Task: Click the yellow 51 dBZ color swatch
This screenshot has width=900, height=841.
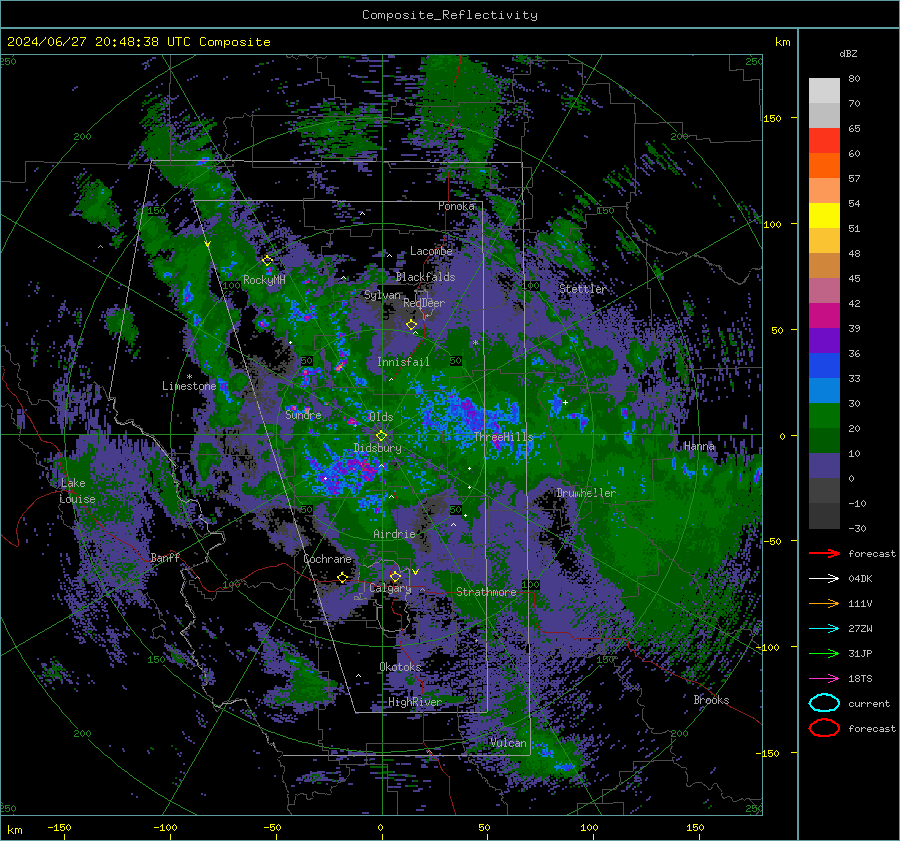Action: 824,216
